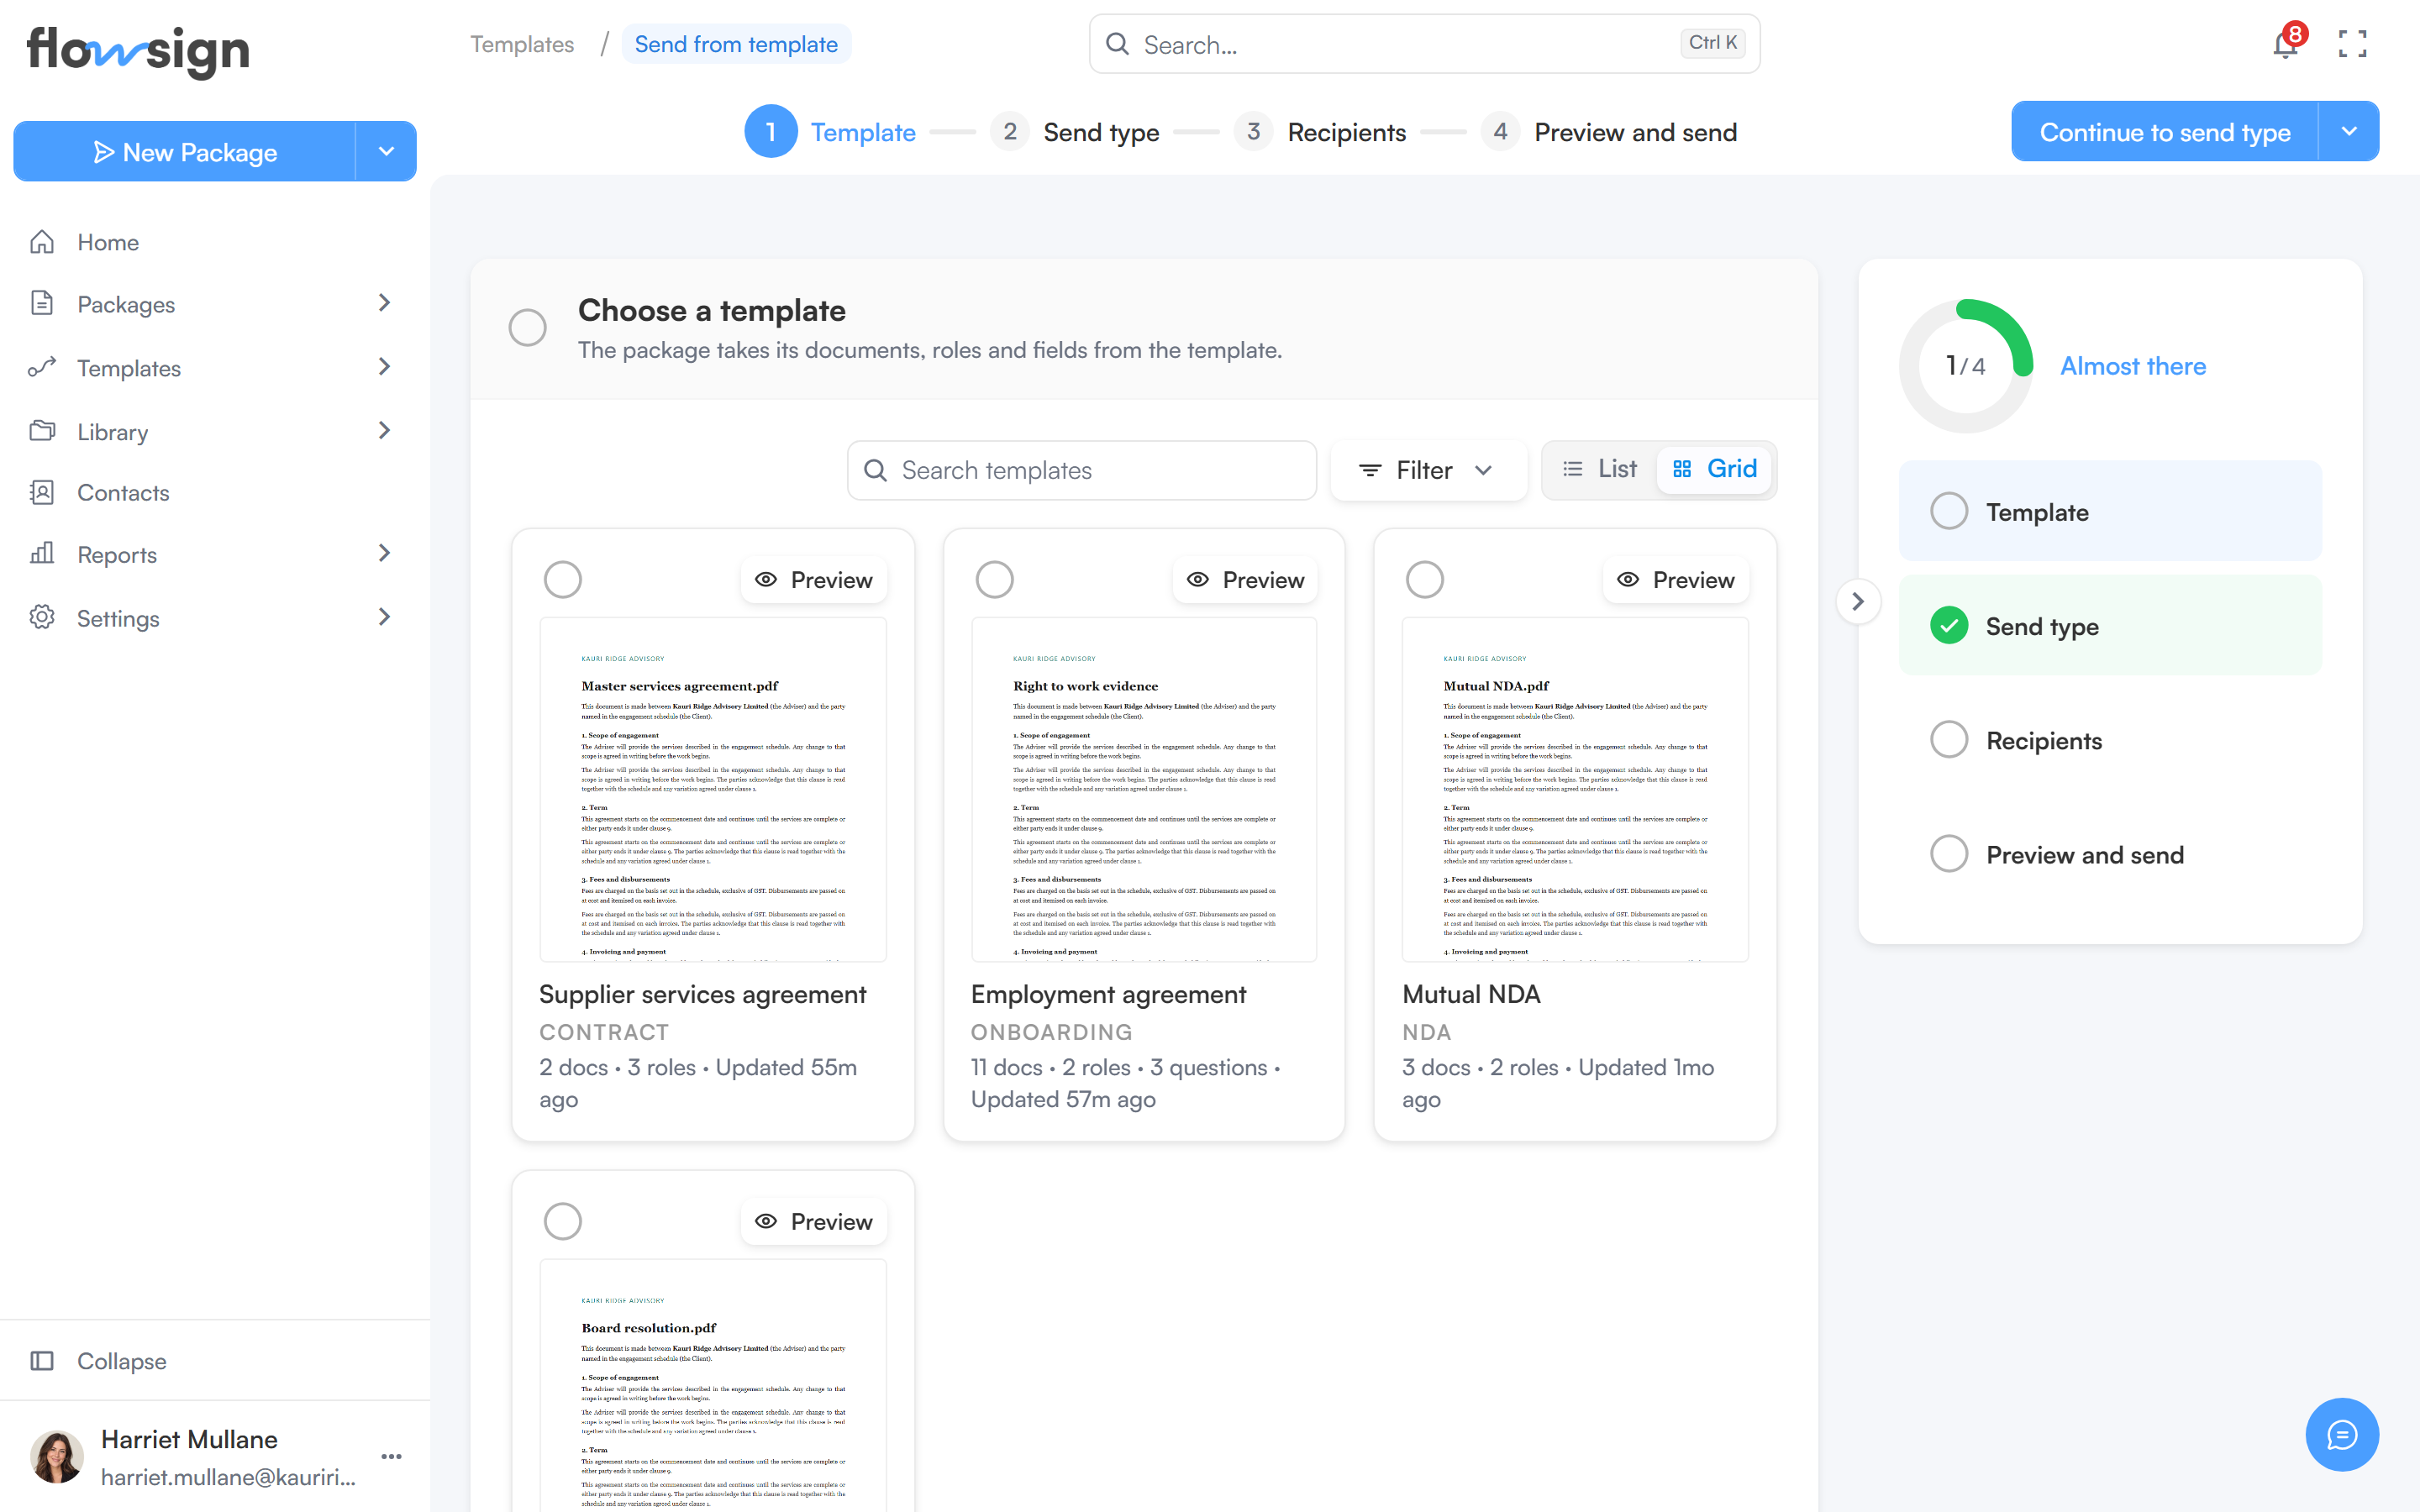Expand the Library submenu chevron

[384, 430]
